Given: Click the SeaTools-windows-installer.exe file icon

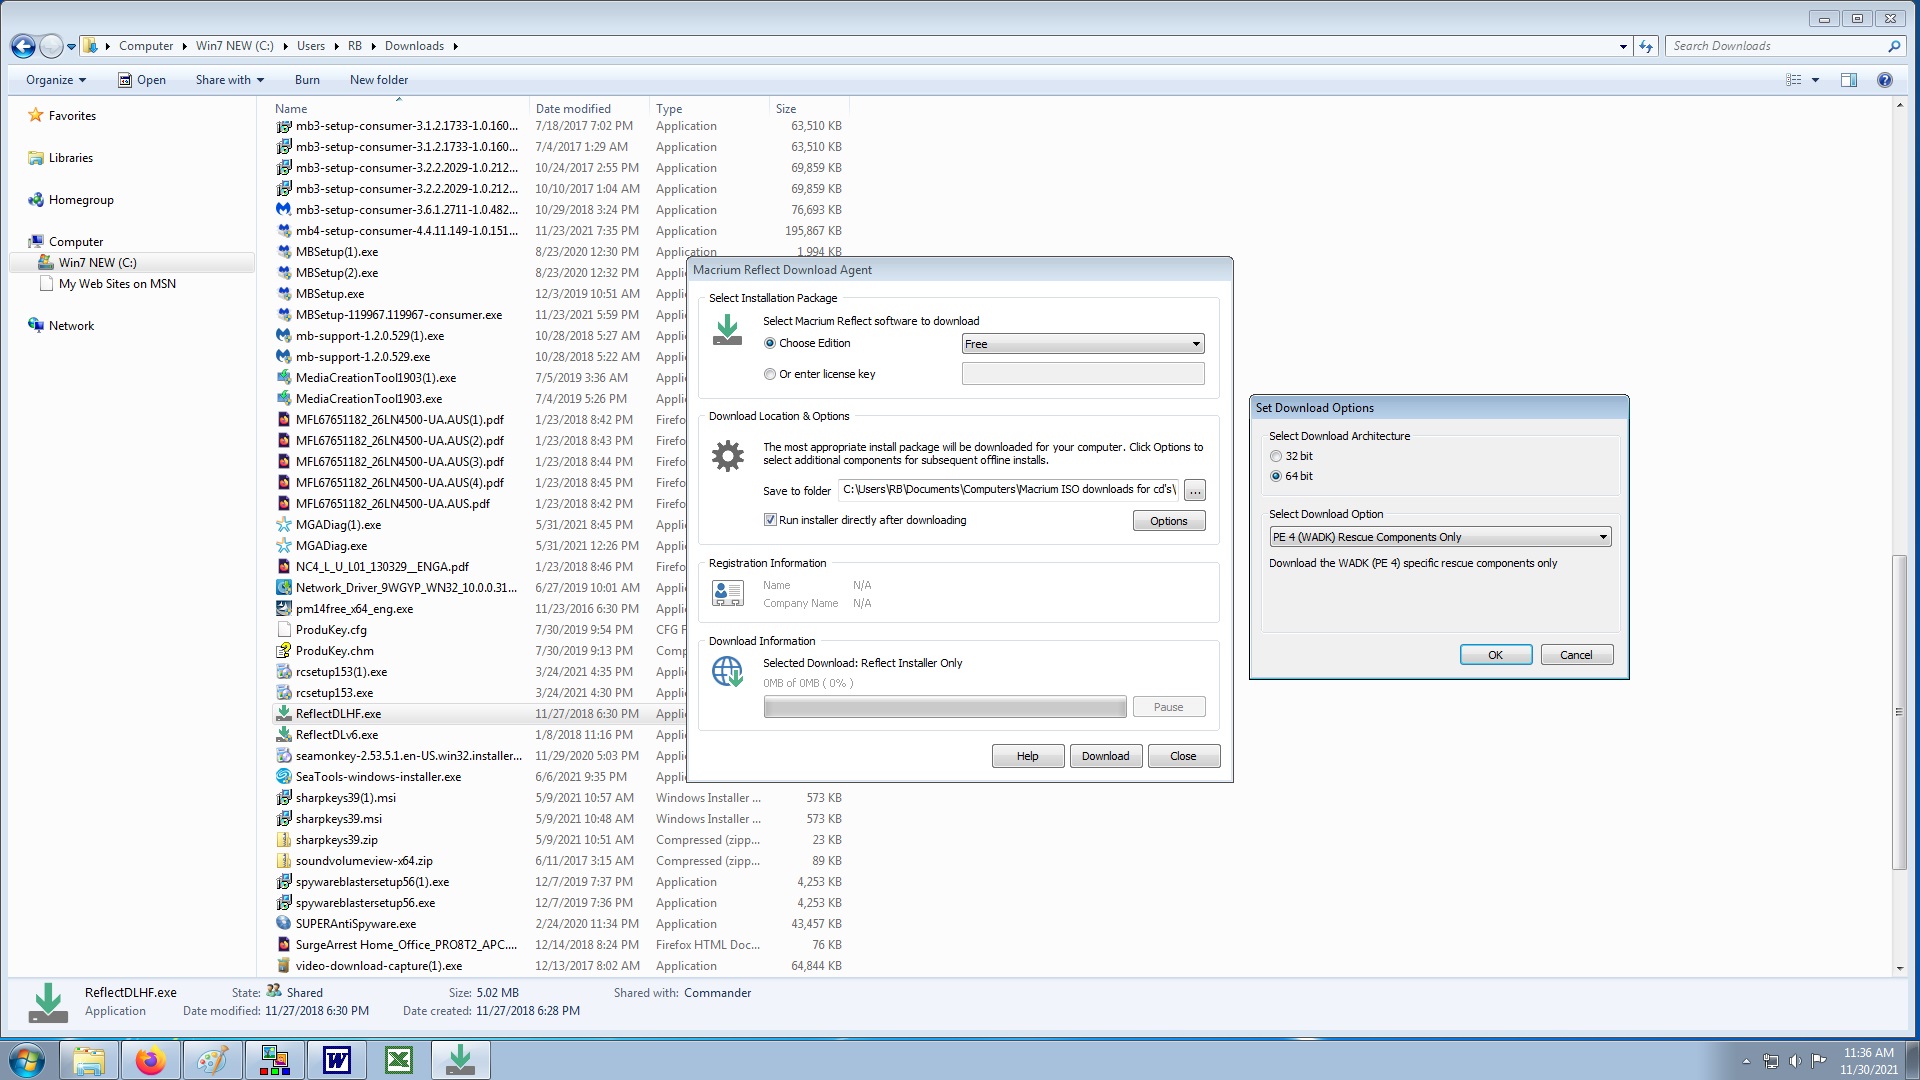Looking at the screenshot, I should [284, 777].
